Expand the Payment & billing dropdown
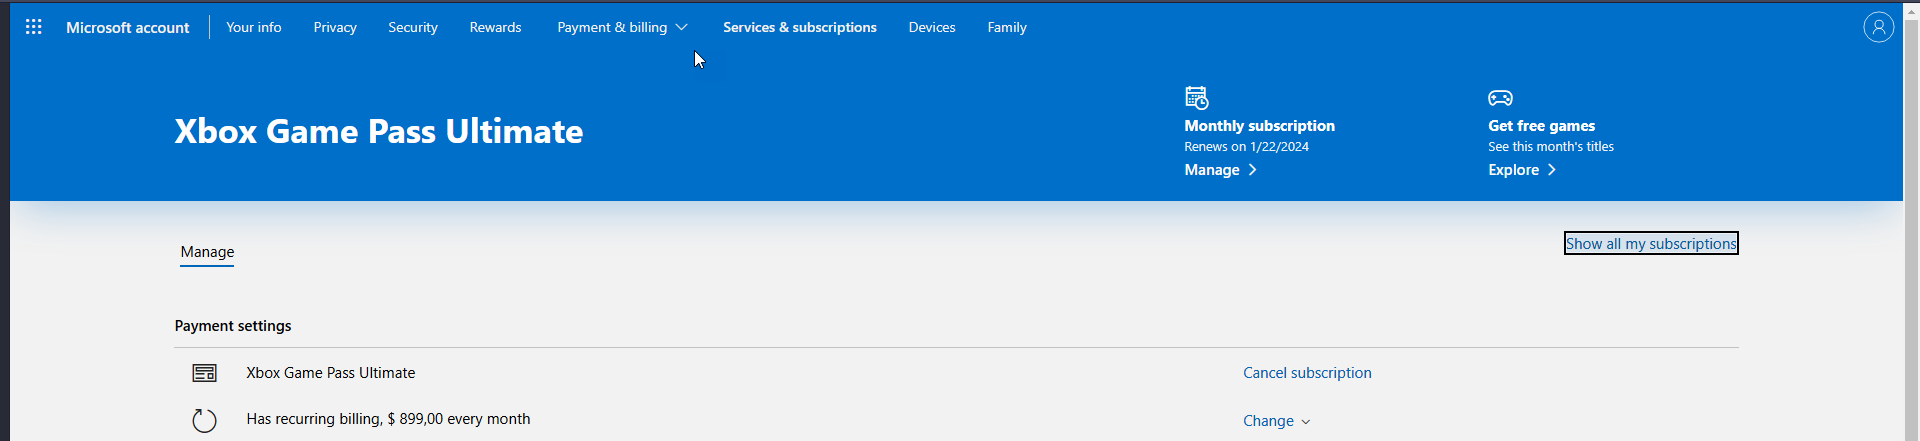 [622, 27]
